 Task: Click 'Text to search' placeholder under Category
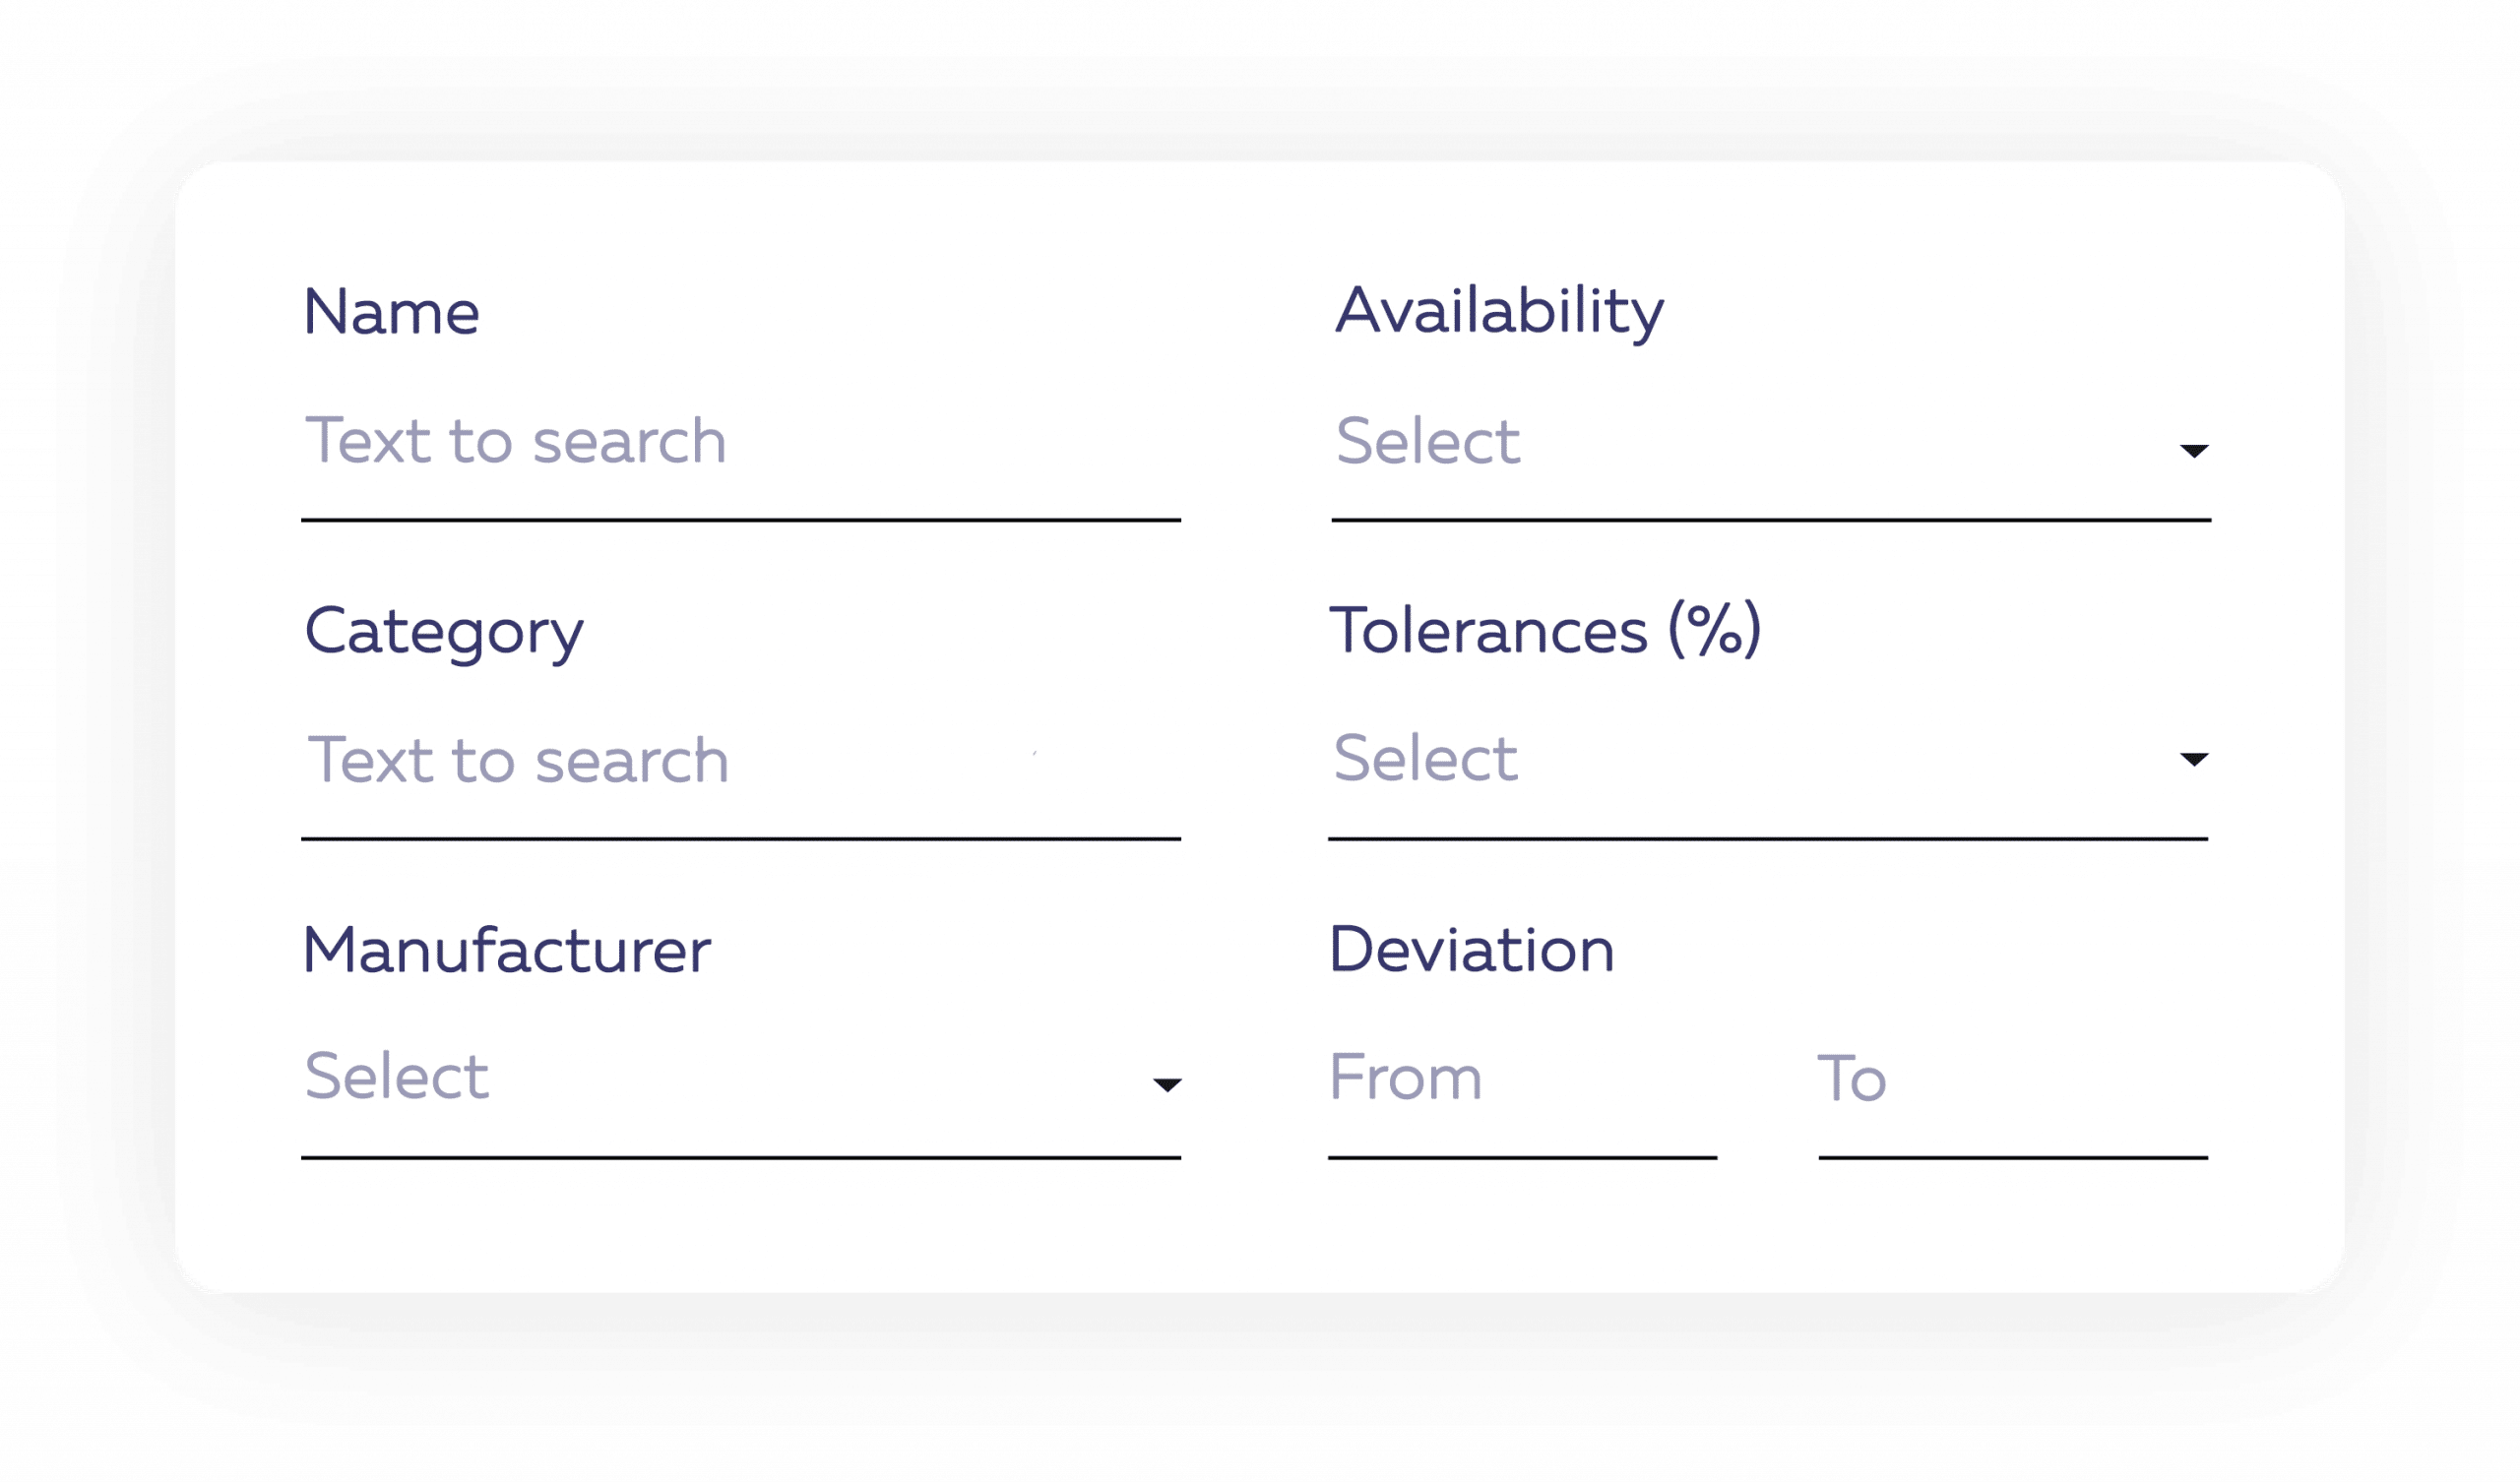pos(518,760)
